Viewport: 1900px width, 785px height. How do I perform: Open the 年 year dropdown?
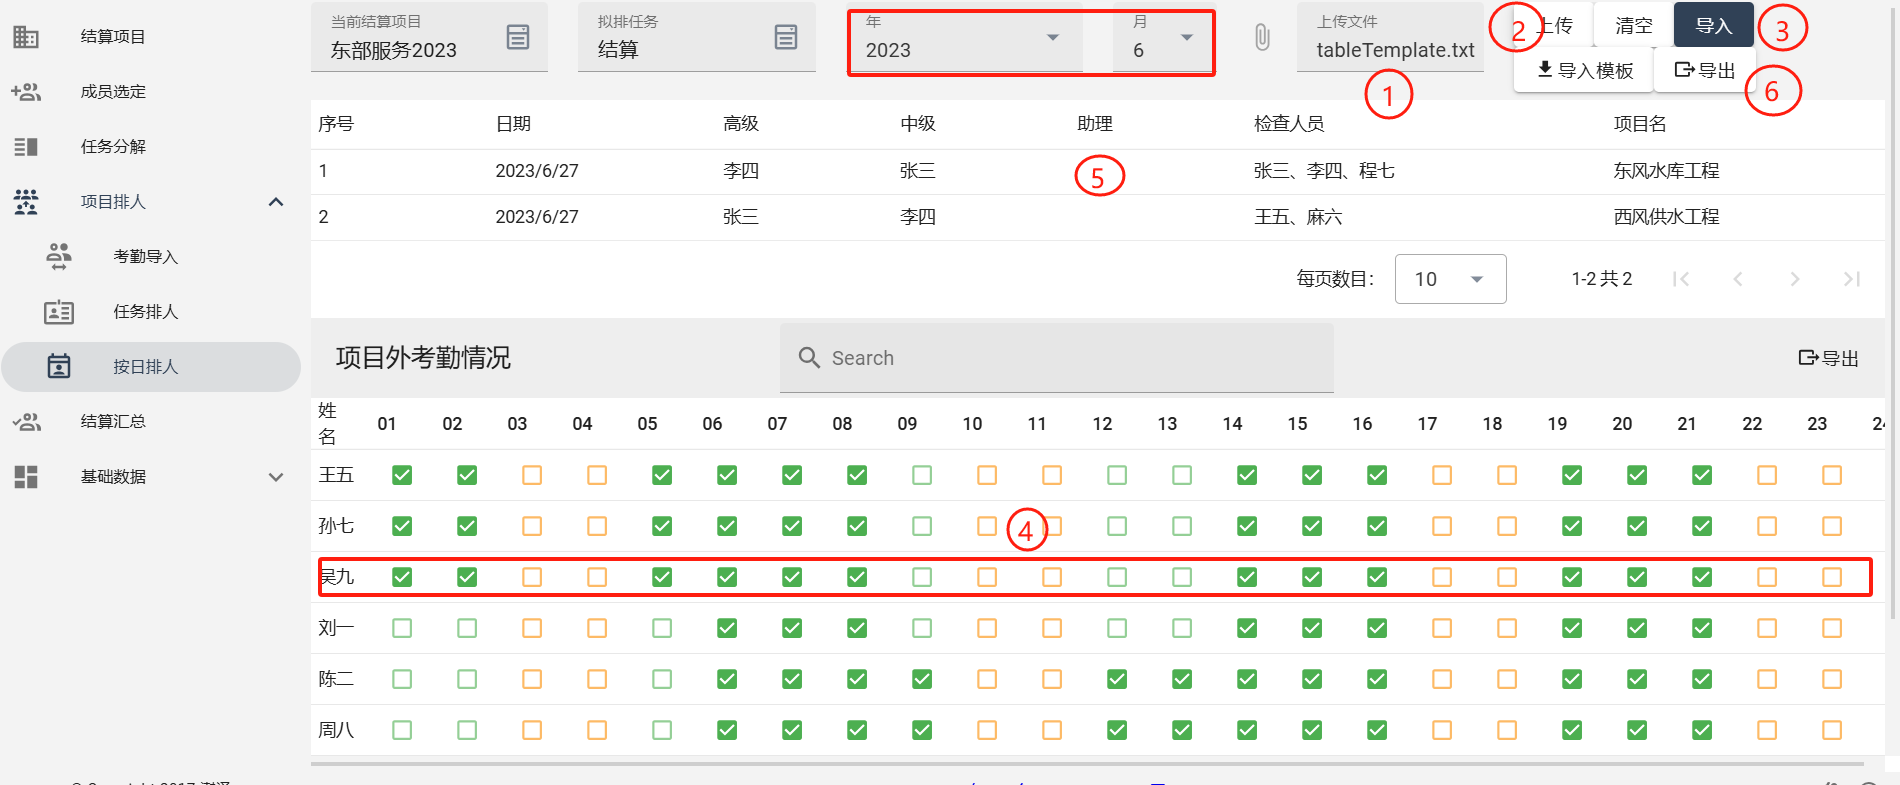(x=1052, y=38)
